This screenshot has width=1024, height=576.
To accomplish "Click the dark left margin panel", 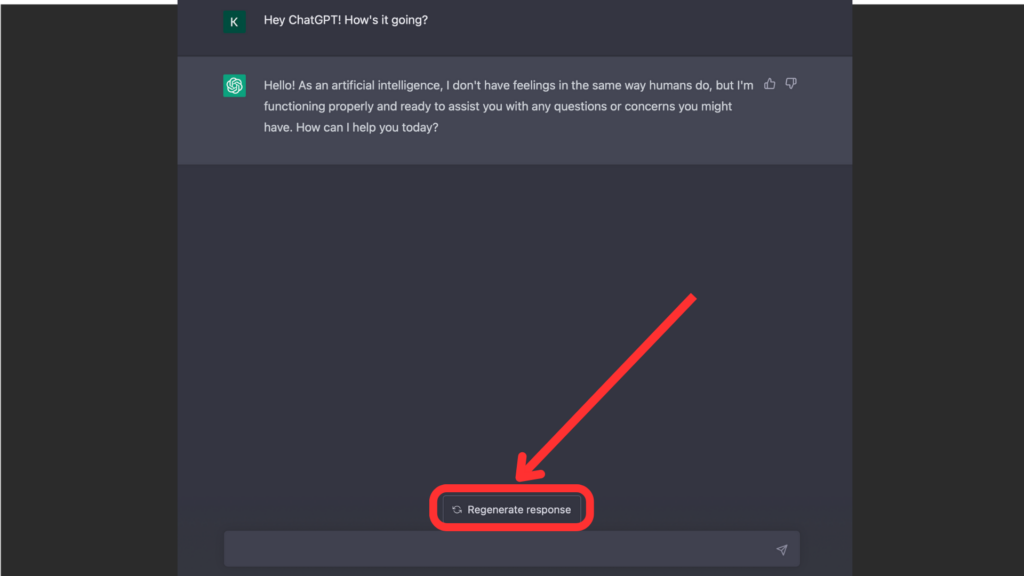I will [88, 300].
